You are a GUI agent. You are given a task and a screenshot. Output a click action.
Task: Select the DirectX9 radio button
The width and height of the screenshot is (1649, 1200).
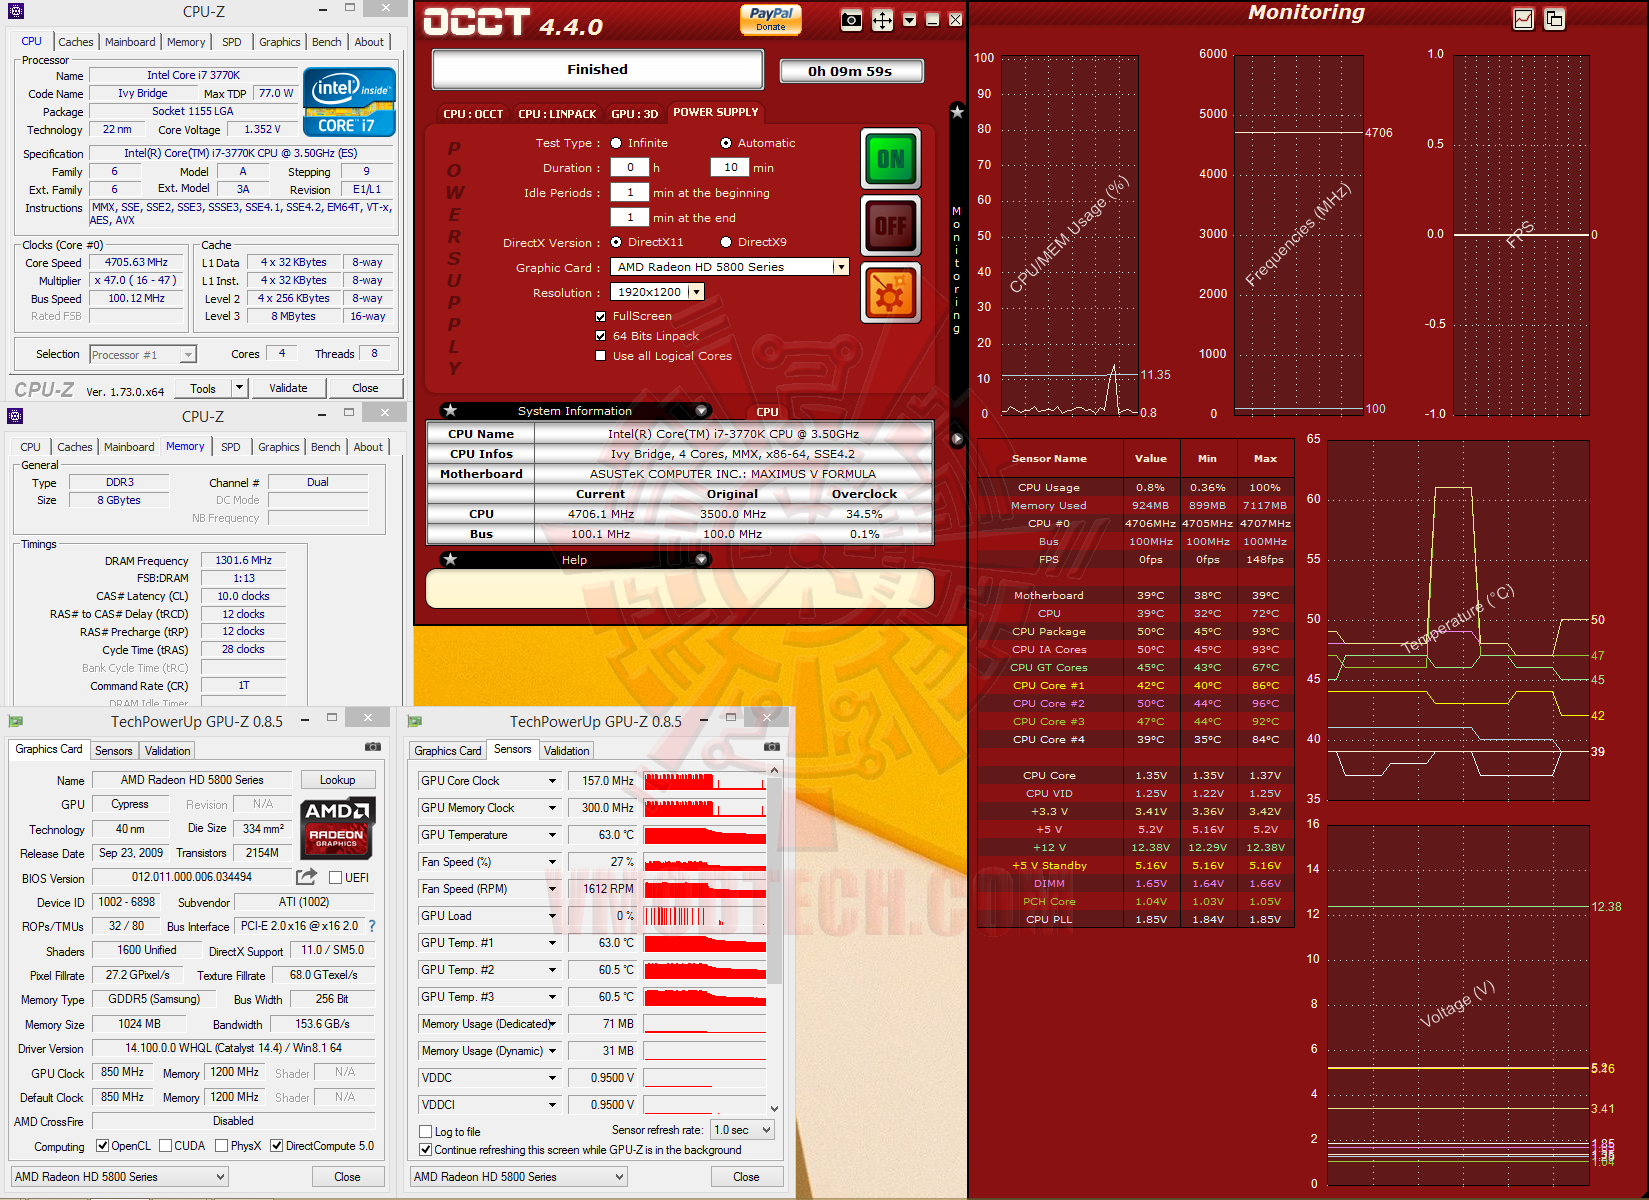pyautogui.click(x=726, y=242)
